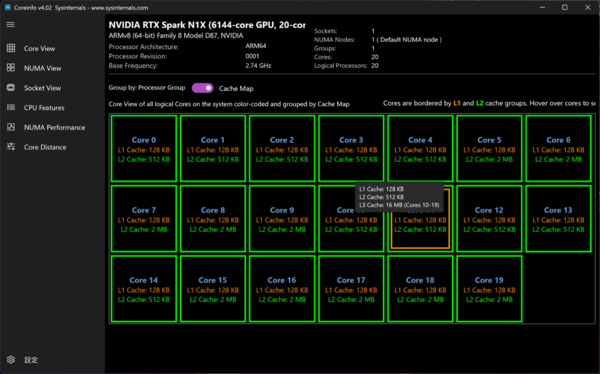600x374 pixels.
Task: Click the 'Logical Processors:' label
Action: [341, 65]
